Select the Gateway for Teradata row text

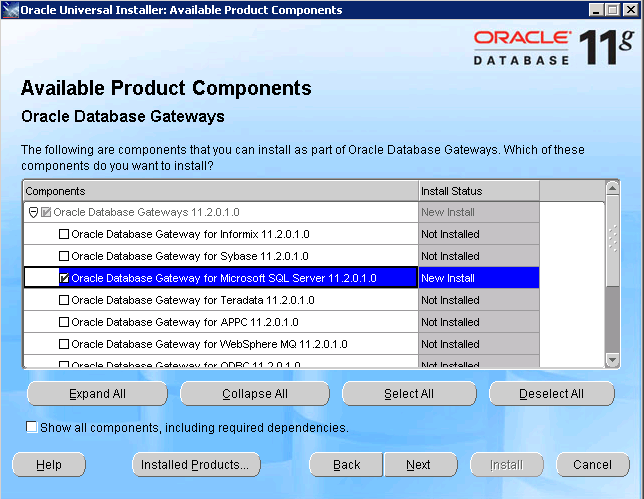[x=193, y=300]
